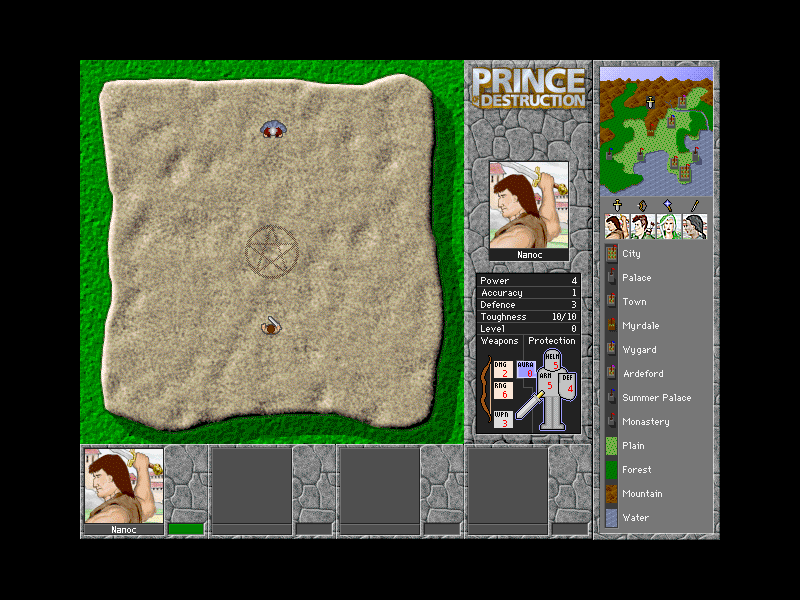The width and height of the screenshot is (800, 600).
Task: Click the dark green Forest terrain swatch
Action: [x=611, y=469]
